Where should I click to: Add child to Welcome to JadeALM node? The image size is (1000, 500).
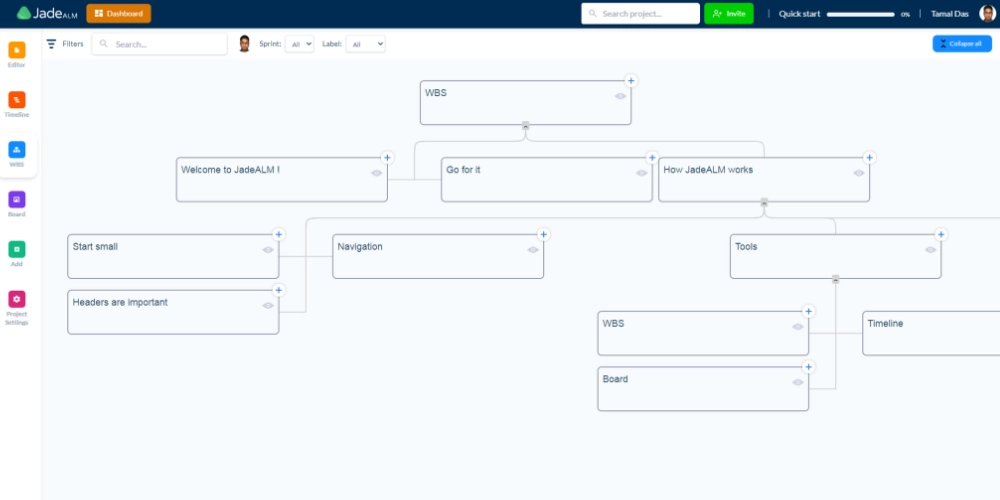[387, 158]
